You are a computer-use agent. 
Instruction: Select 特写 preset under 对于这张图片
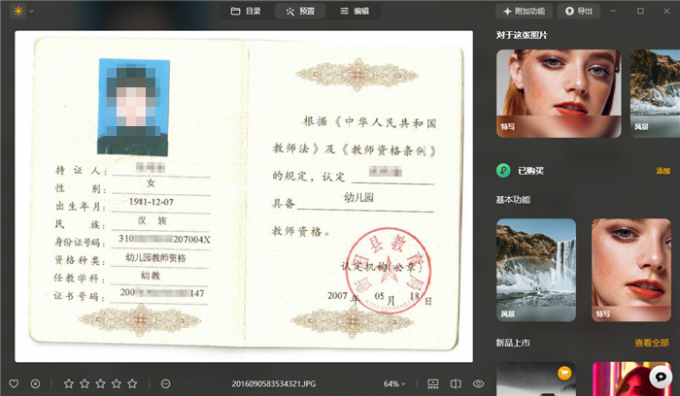[559, 93]
